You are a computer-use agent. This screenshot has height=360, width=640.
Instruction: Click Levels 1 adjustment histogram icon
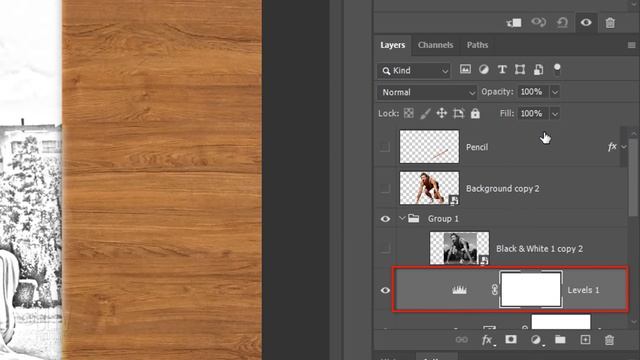pyautogui.click(x=459, y=290)
